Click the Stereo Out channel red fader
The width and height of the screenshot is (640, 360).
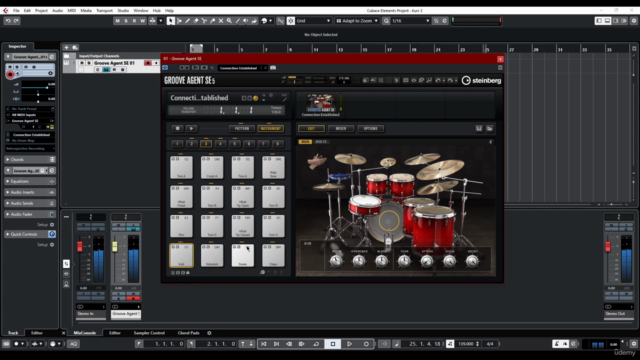click(608, 246)
